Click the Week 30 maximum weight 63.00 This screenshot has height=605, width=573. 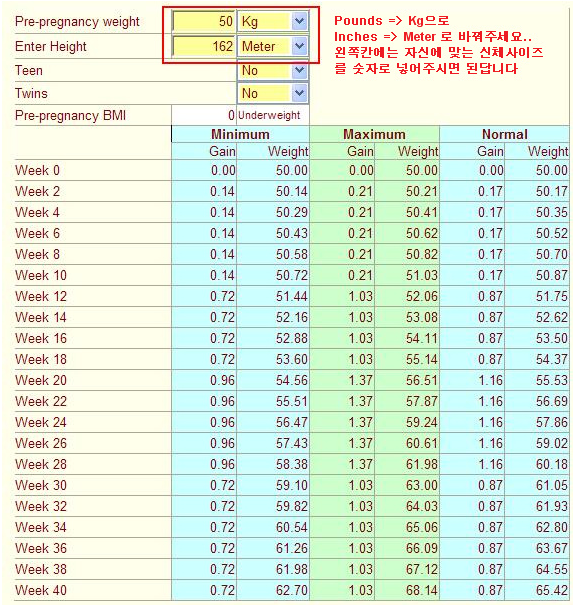(x=422, y=485)
